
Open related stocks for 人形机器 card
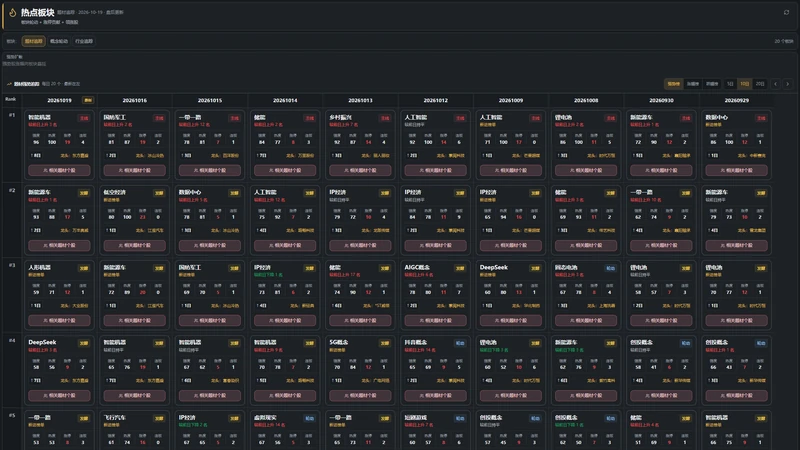click(59, 320)
